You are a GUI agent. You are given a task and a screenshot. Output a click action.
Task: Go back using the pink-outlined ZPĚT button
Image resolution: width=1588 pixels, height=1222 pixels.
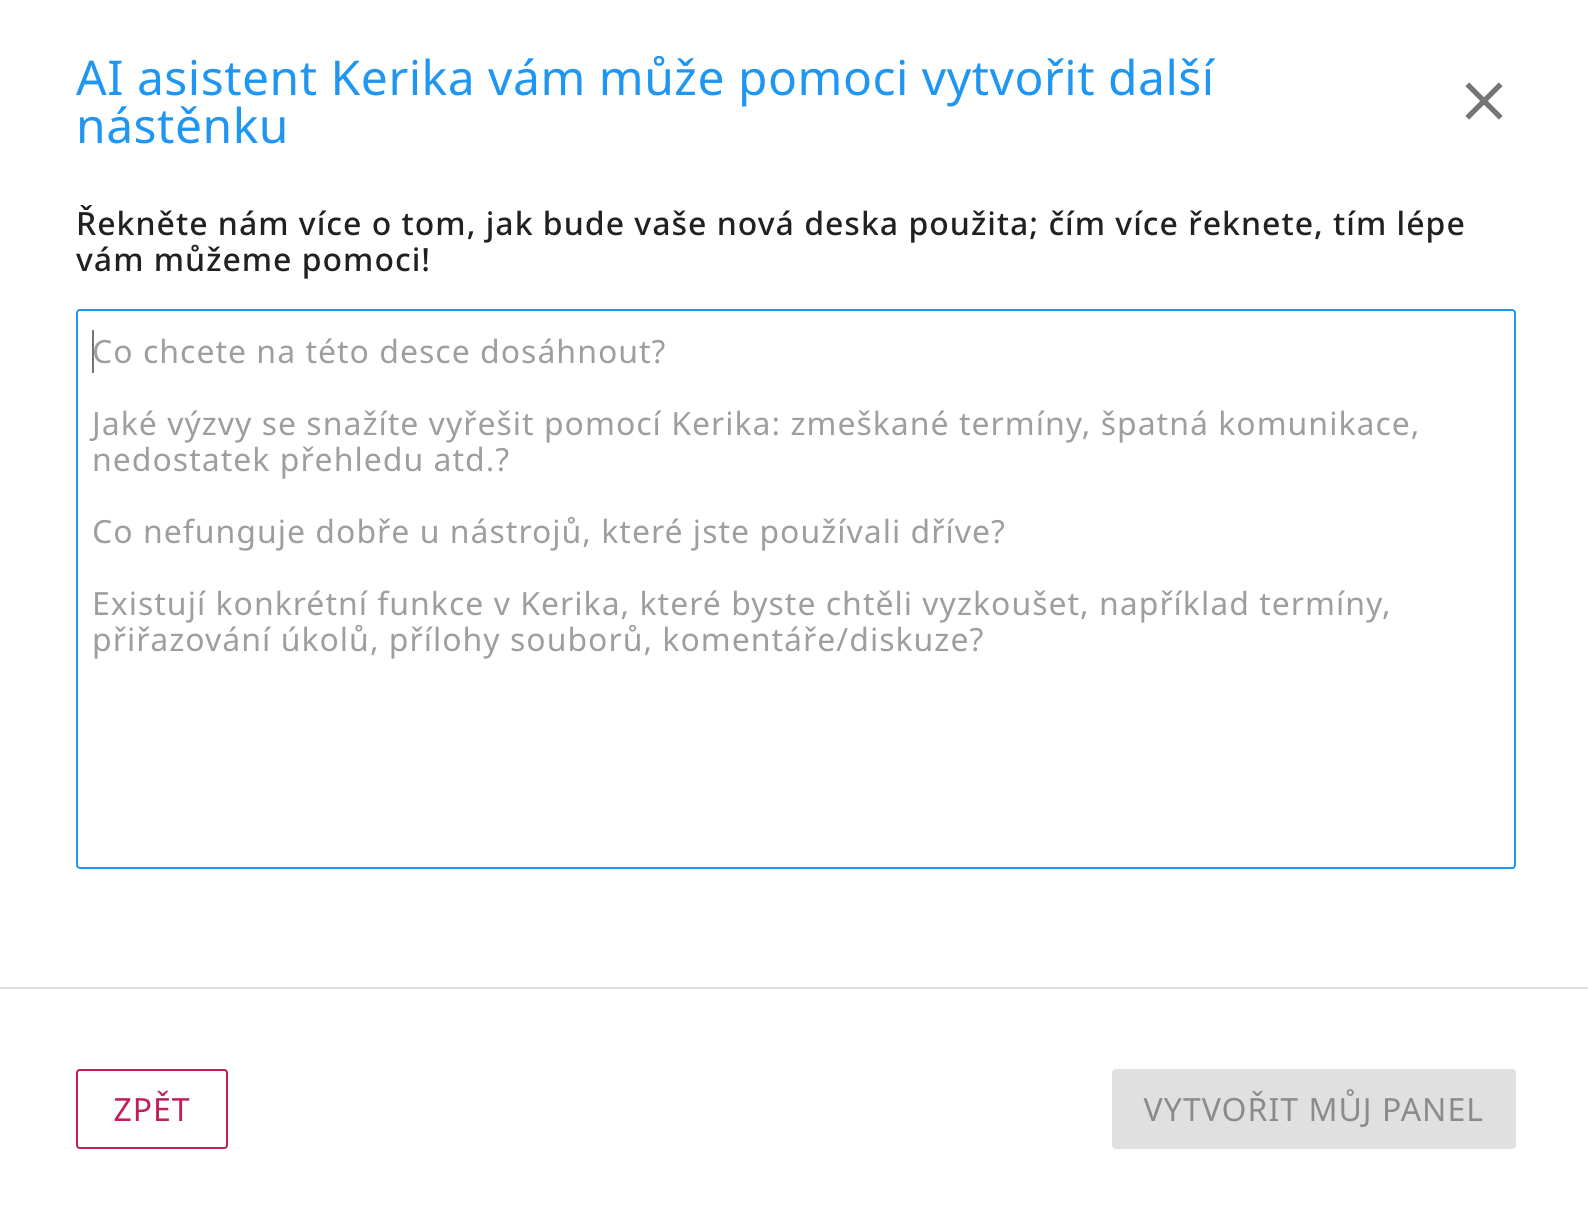[152, 1109]
